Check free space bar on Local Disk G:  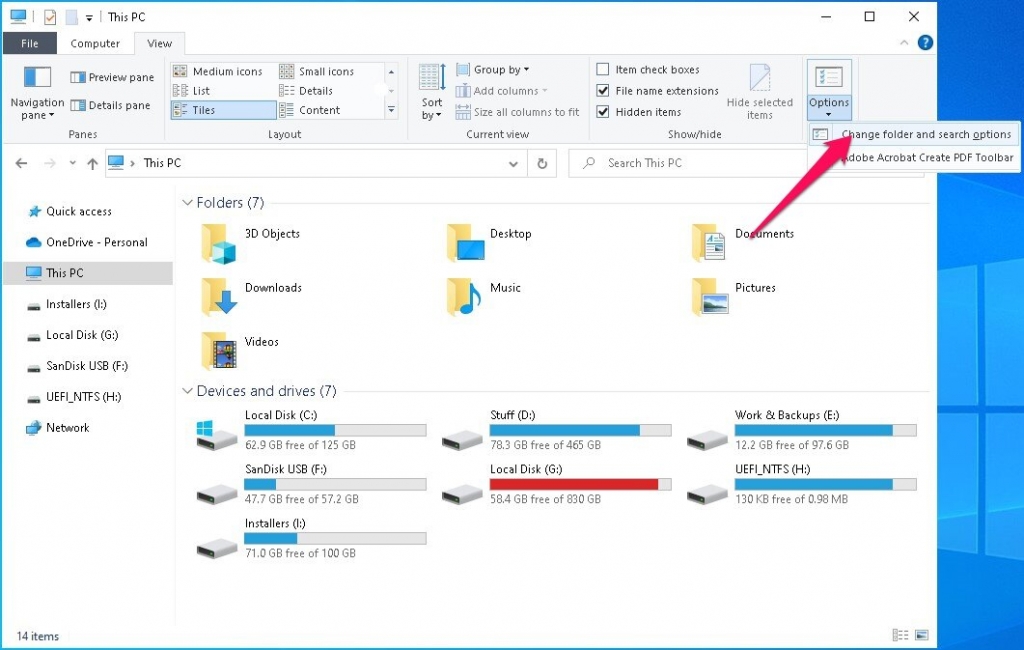pos(580,484)
